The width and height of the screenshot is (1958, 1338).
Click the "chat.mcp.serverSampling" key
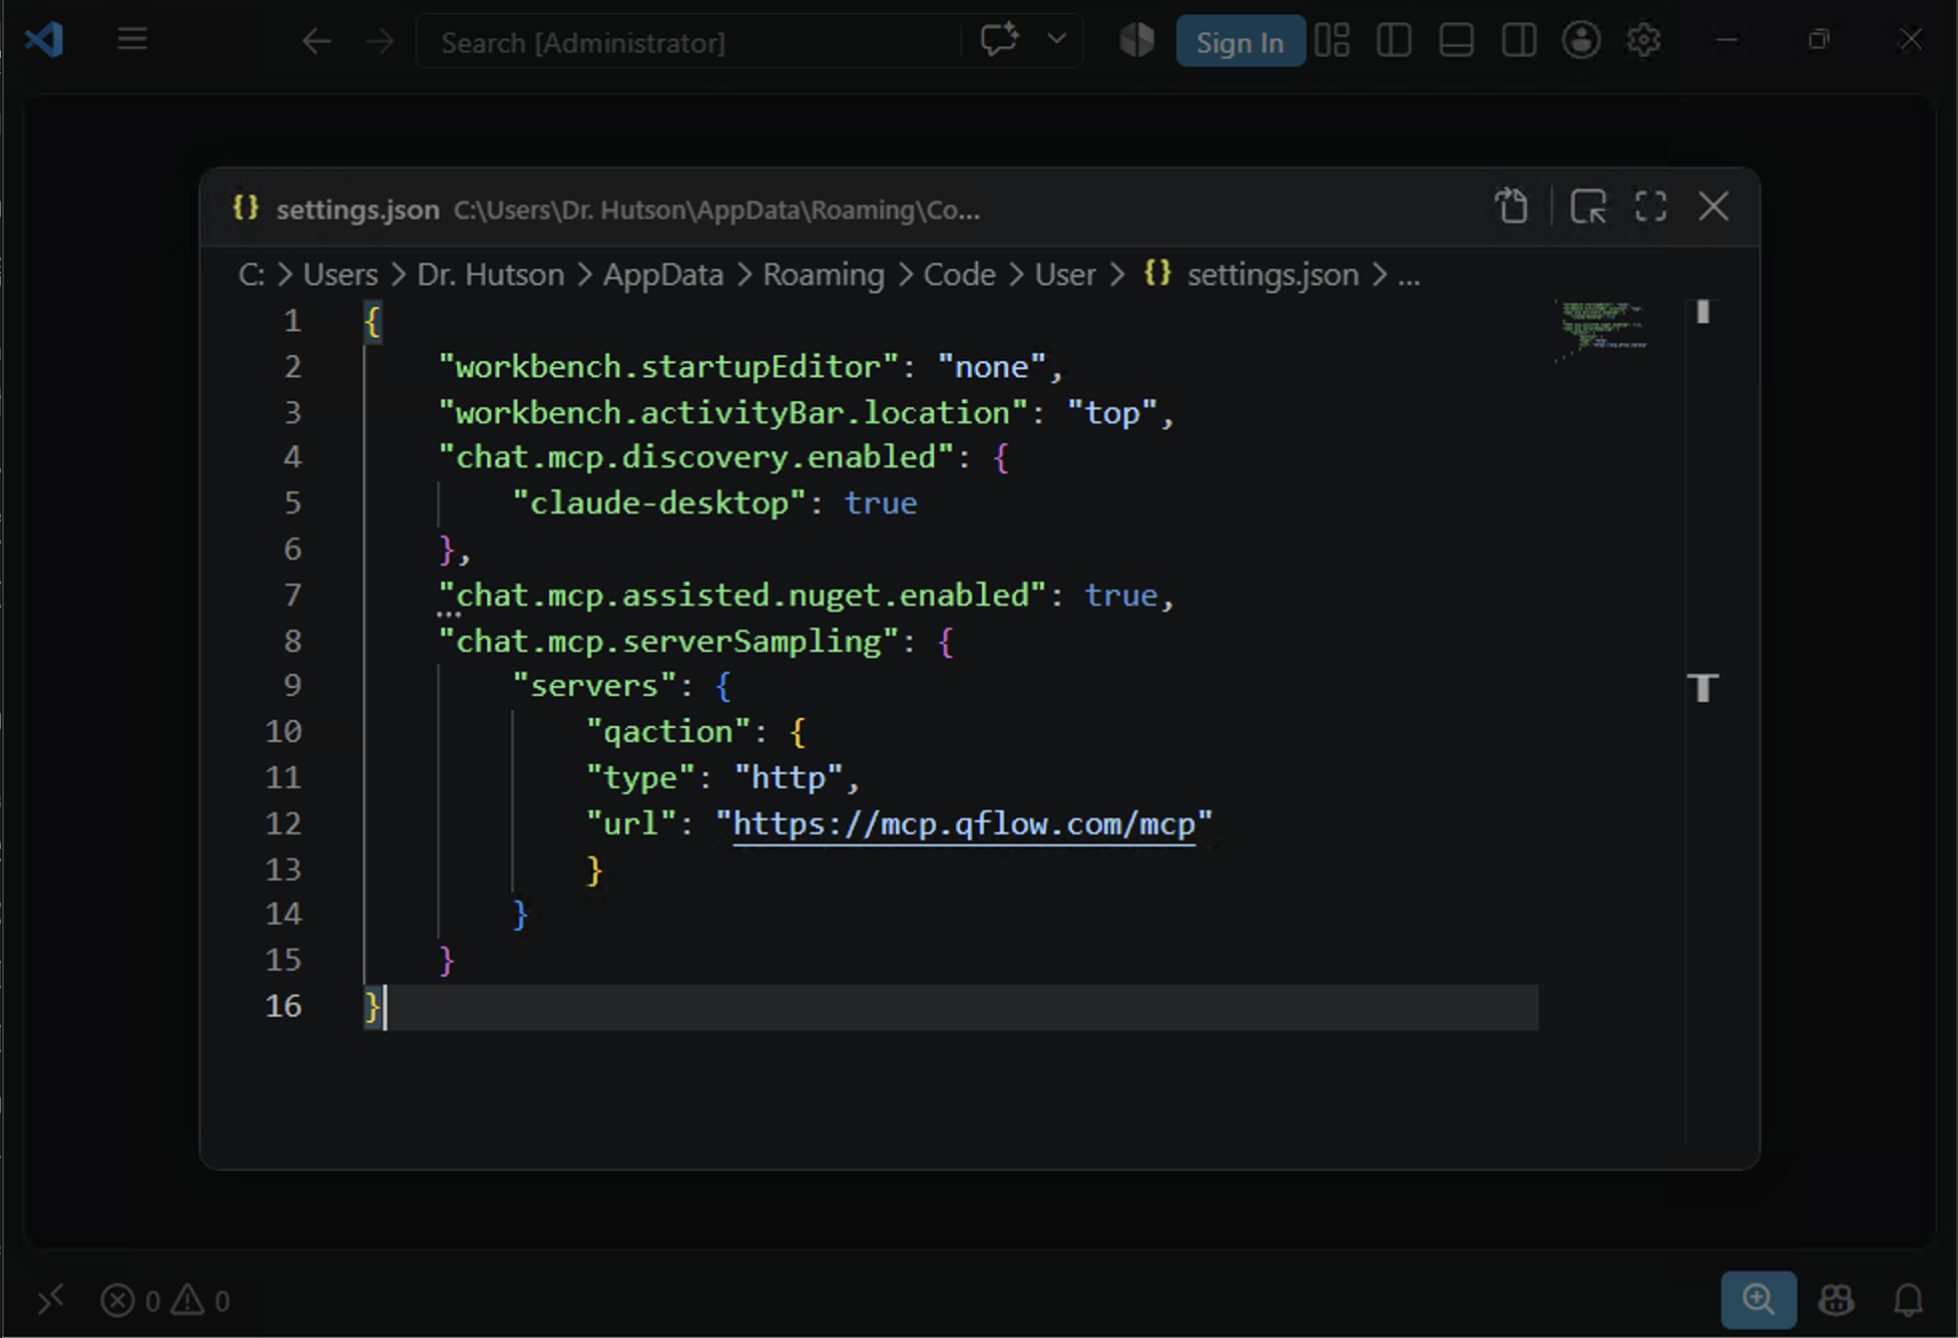(668, 641)
